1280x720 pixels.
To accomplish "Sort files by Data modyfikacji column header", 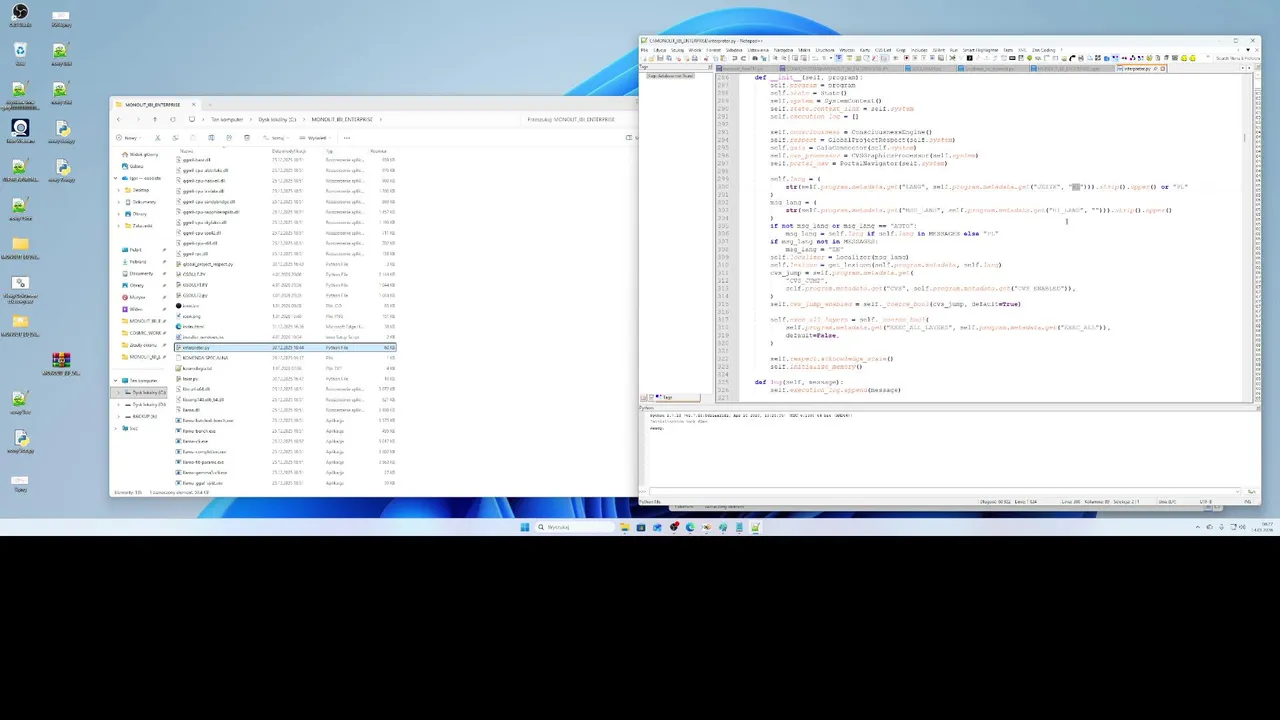I will [289, 151].
